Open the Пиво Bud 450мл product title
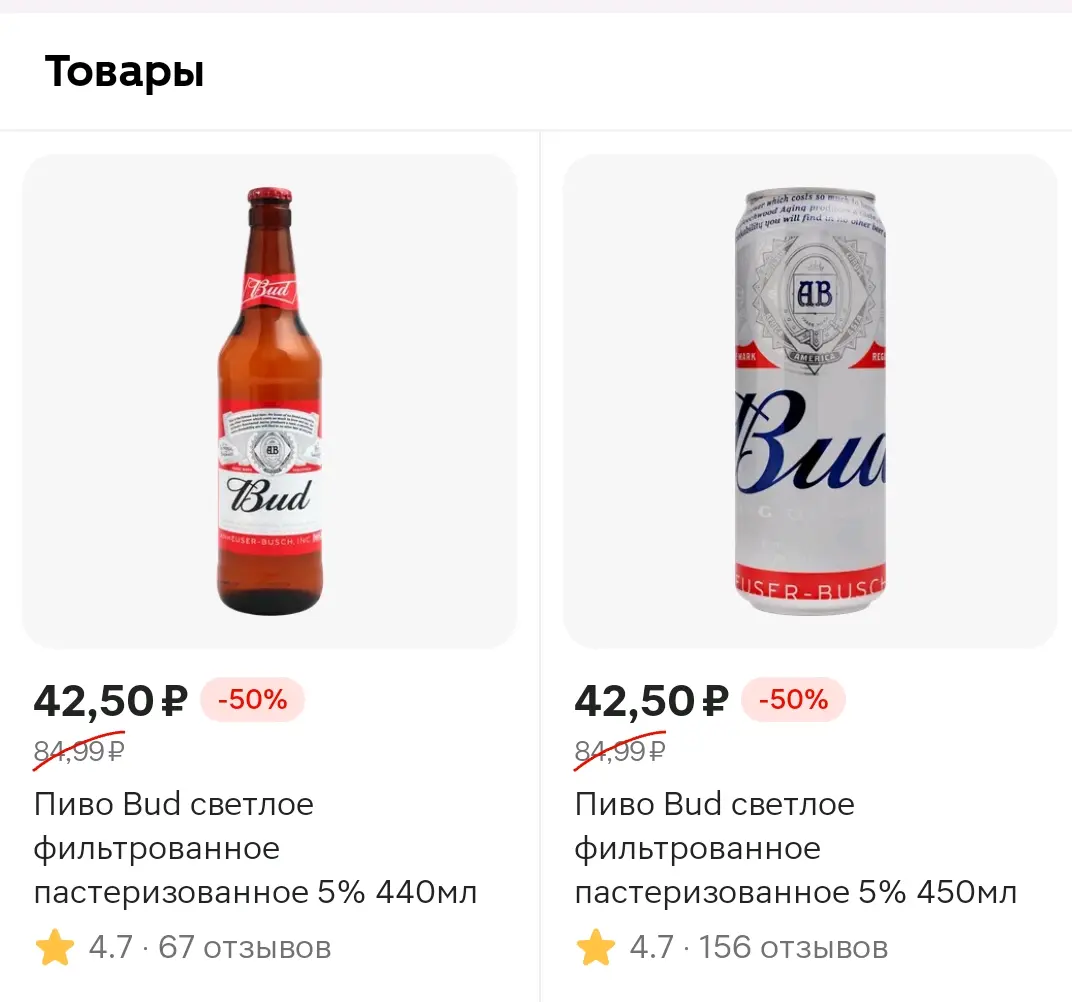This screenshot has height=1002, width=1072. pos(796,848)
